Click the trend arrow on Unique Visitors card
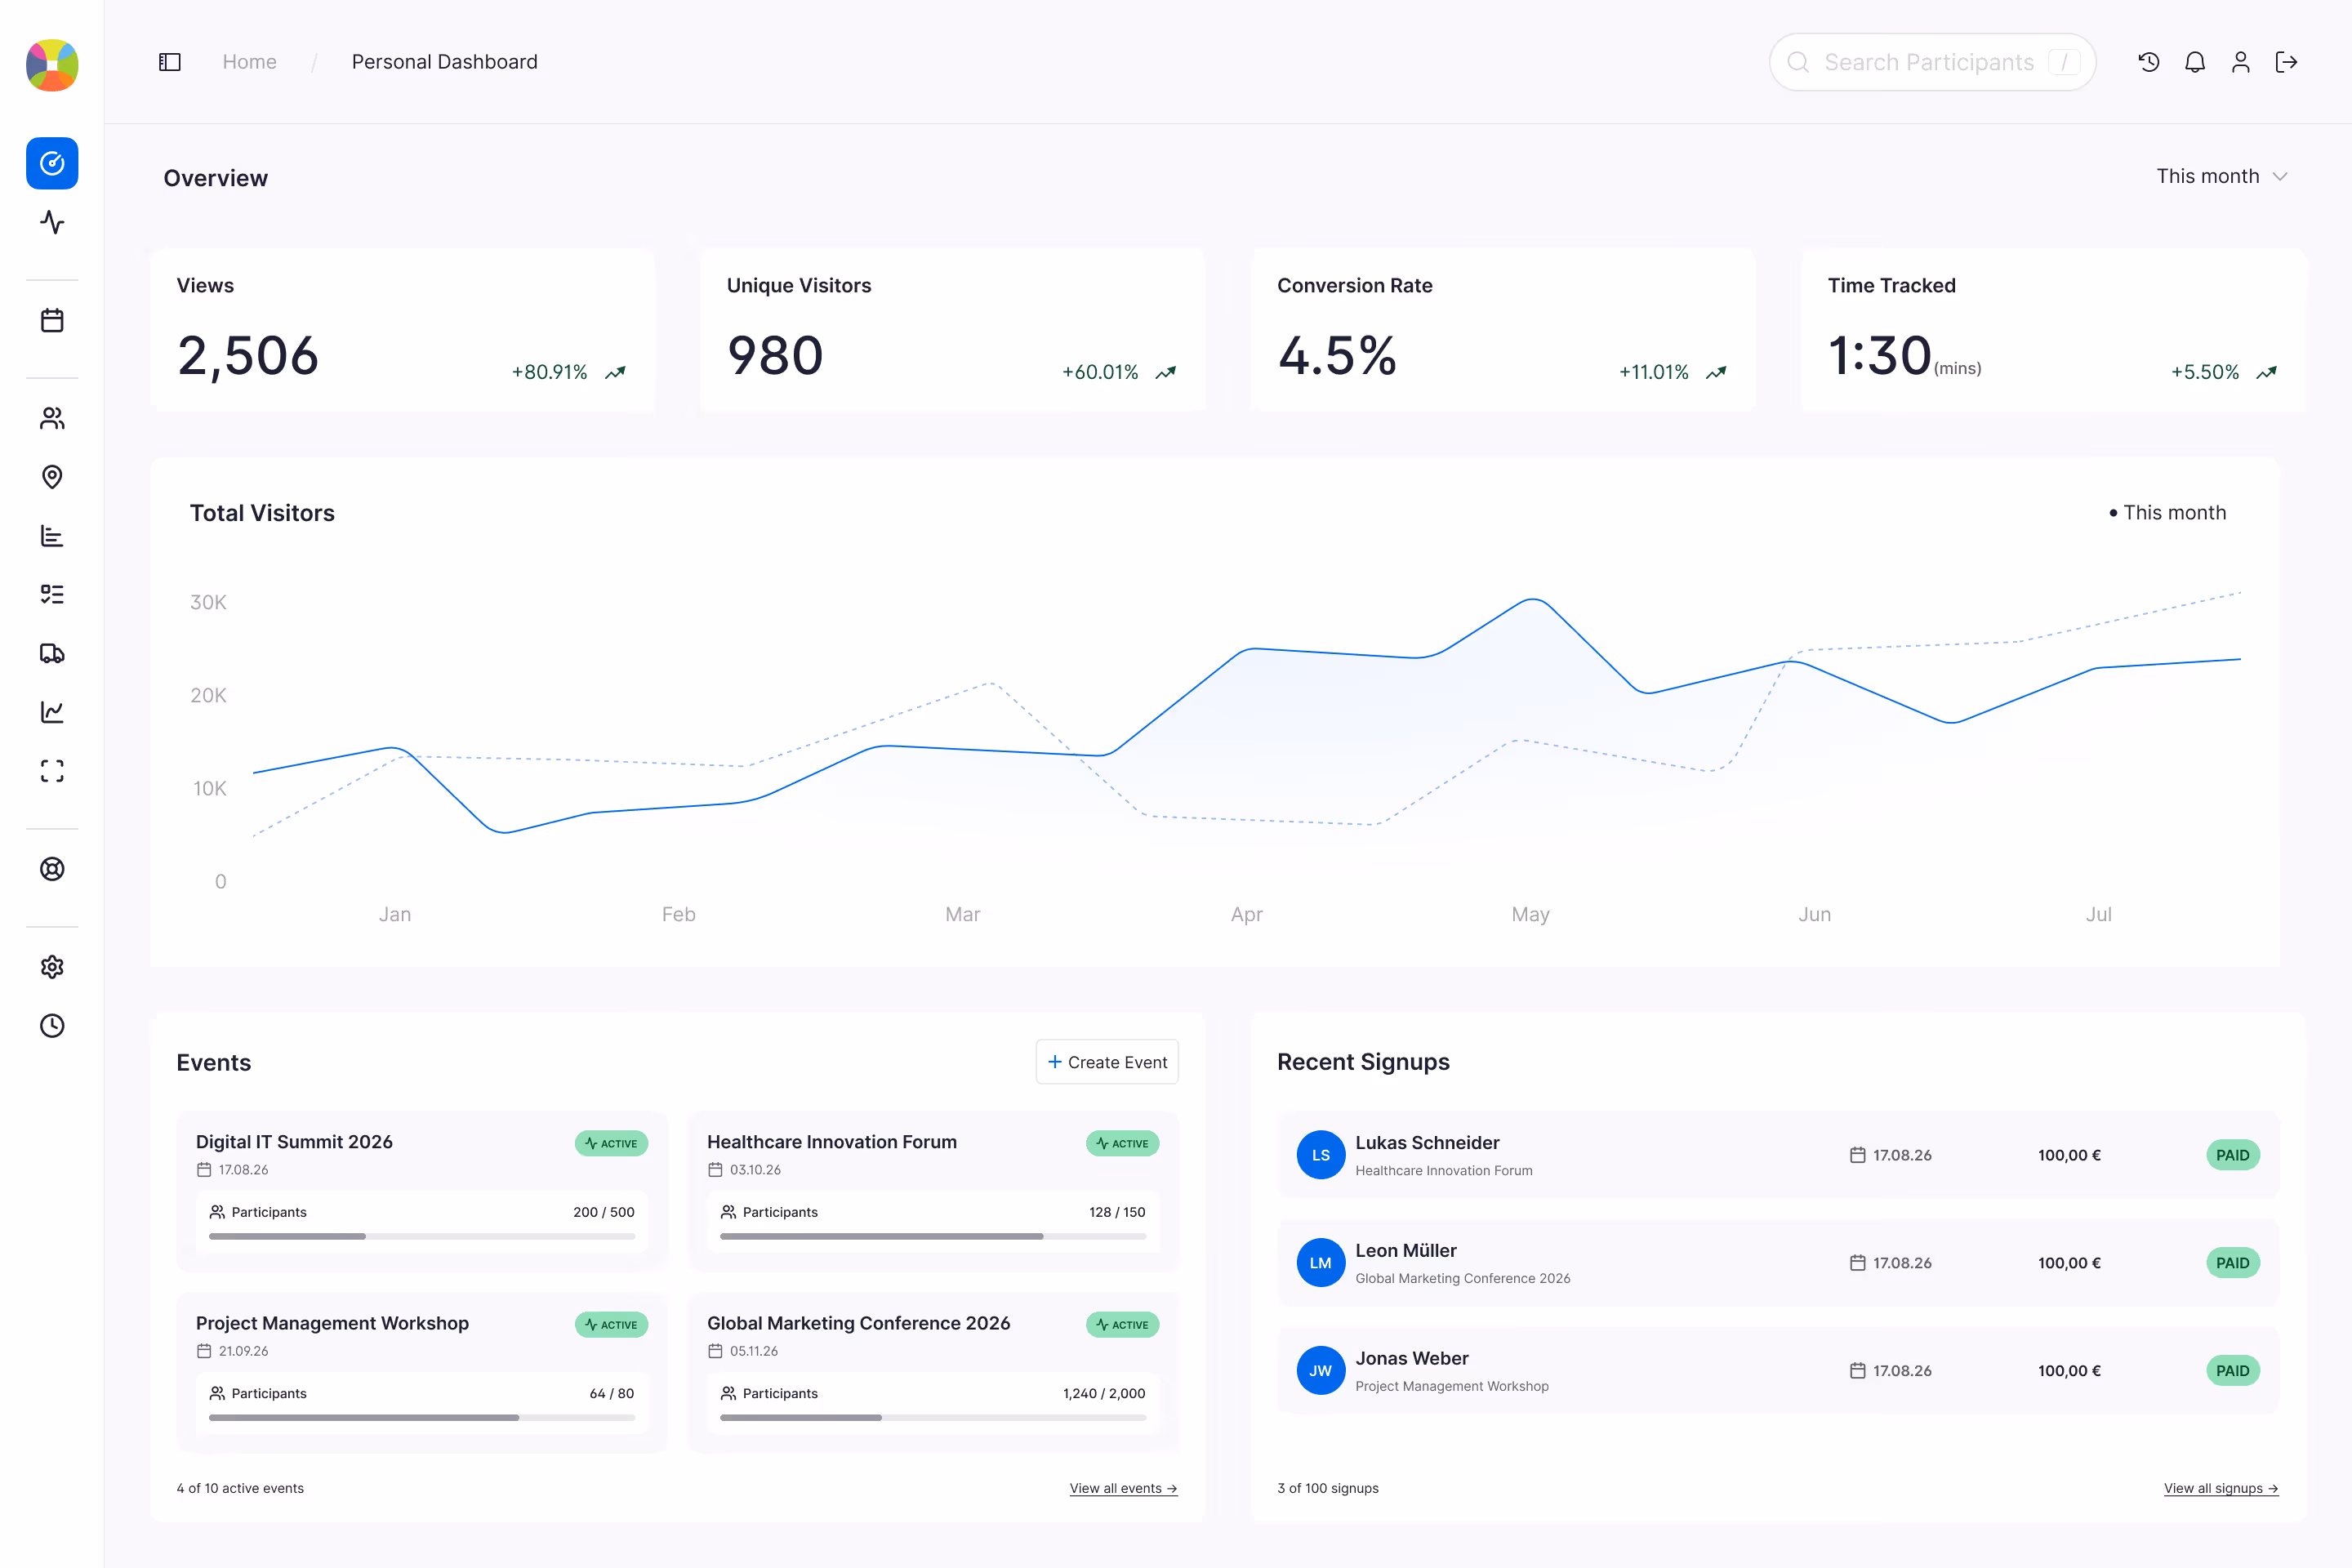Image resolution: width=2352 pixels, height=1568 pixels. [x=1166, y=372]
